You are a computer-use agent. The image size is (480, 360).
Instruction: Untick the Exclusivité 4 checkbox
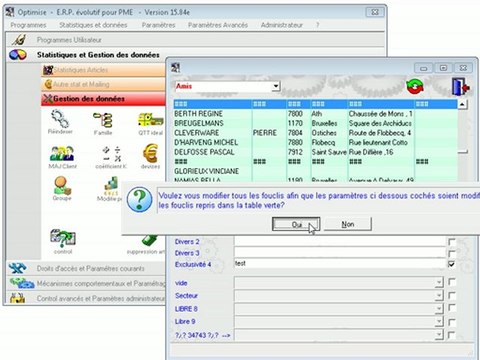452,264
